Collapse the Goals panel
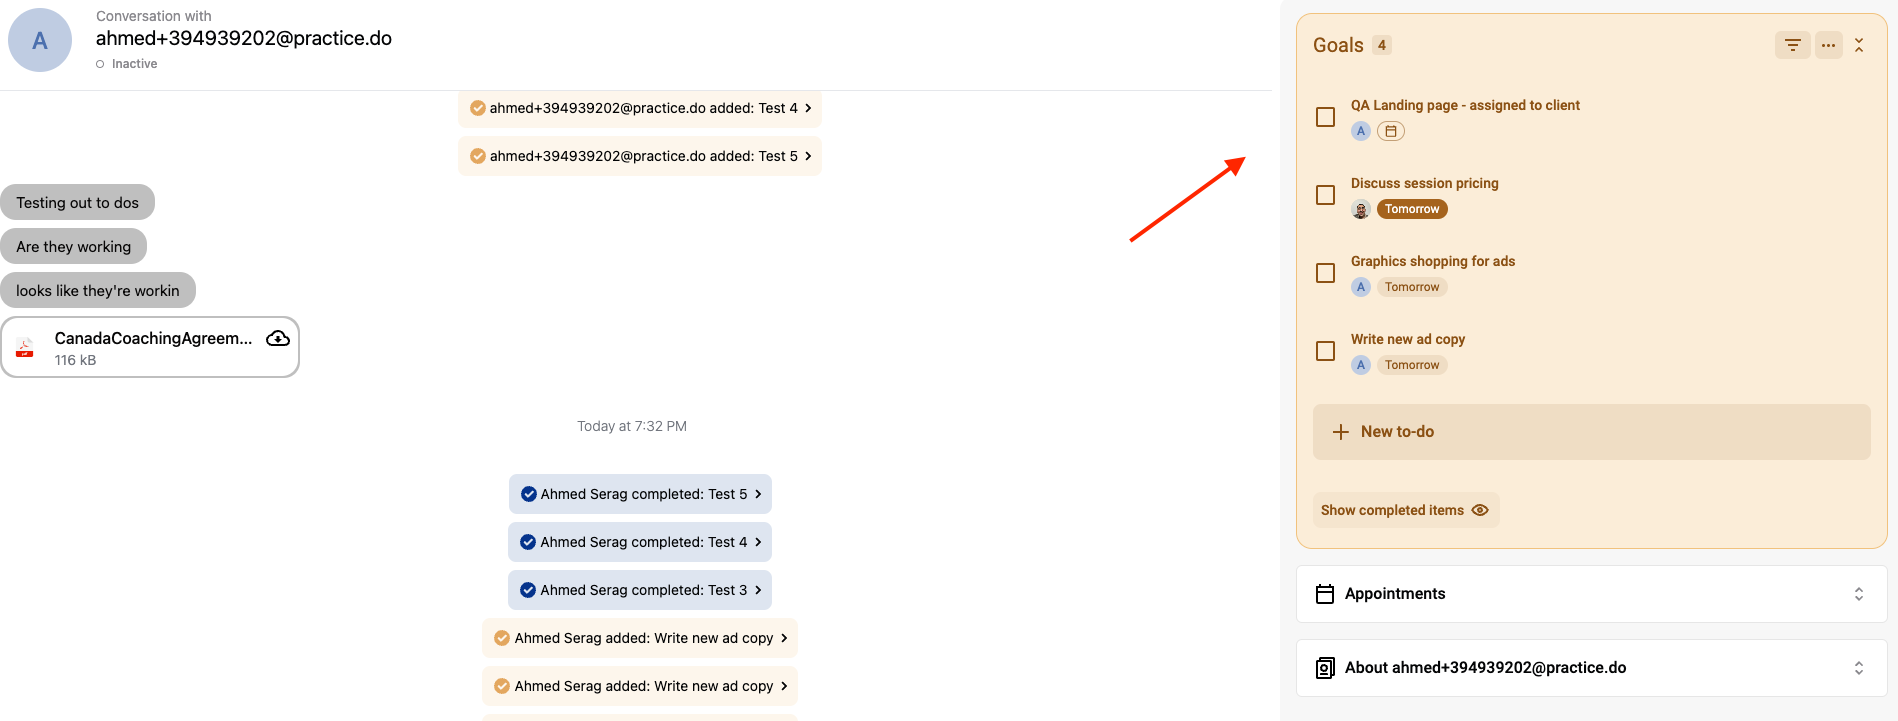This screenshot has width=1898, height=721. [1859, 45]
